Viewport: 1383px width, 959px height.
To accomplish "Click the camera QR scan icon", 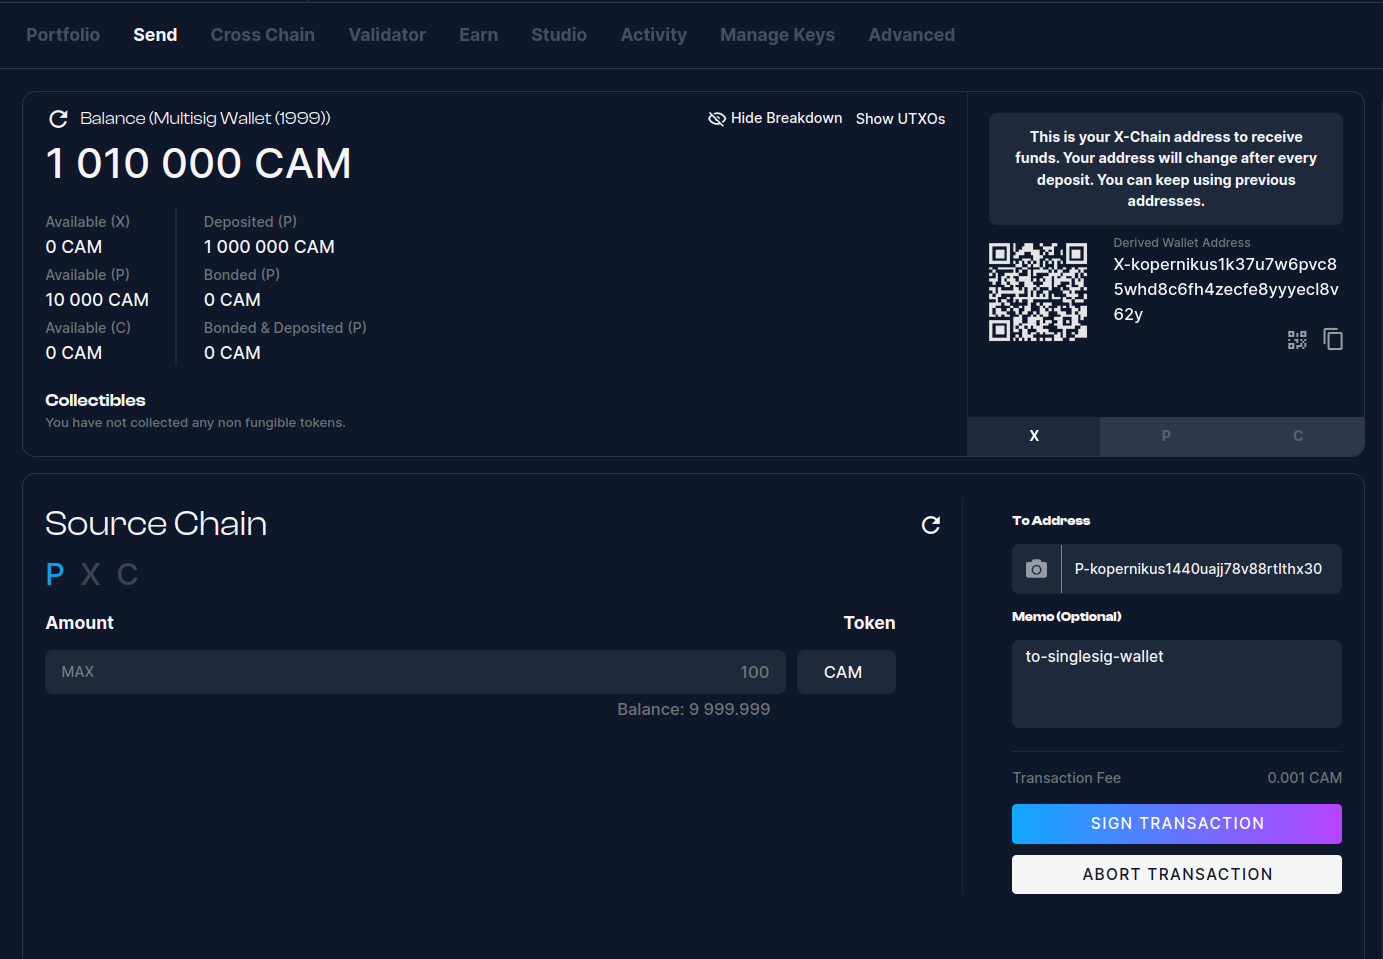I will (1036, 569).
